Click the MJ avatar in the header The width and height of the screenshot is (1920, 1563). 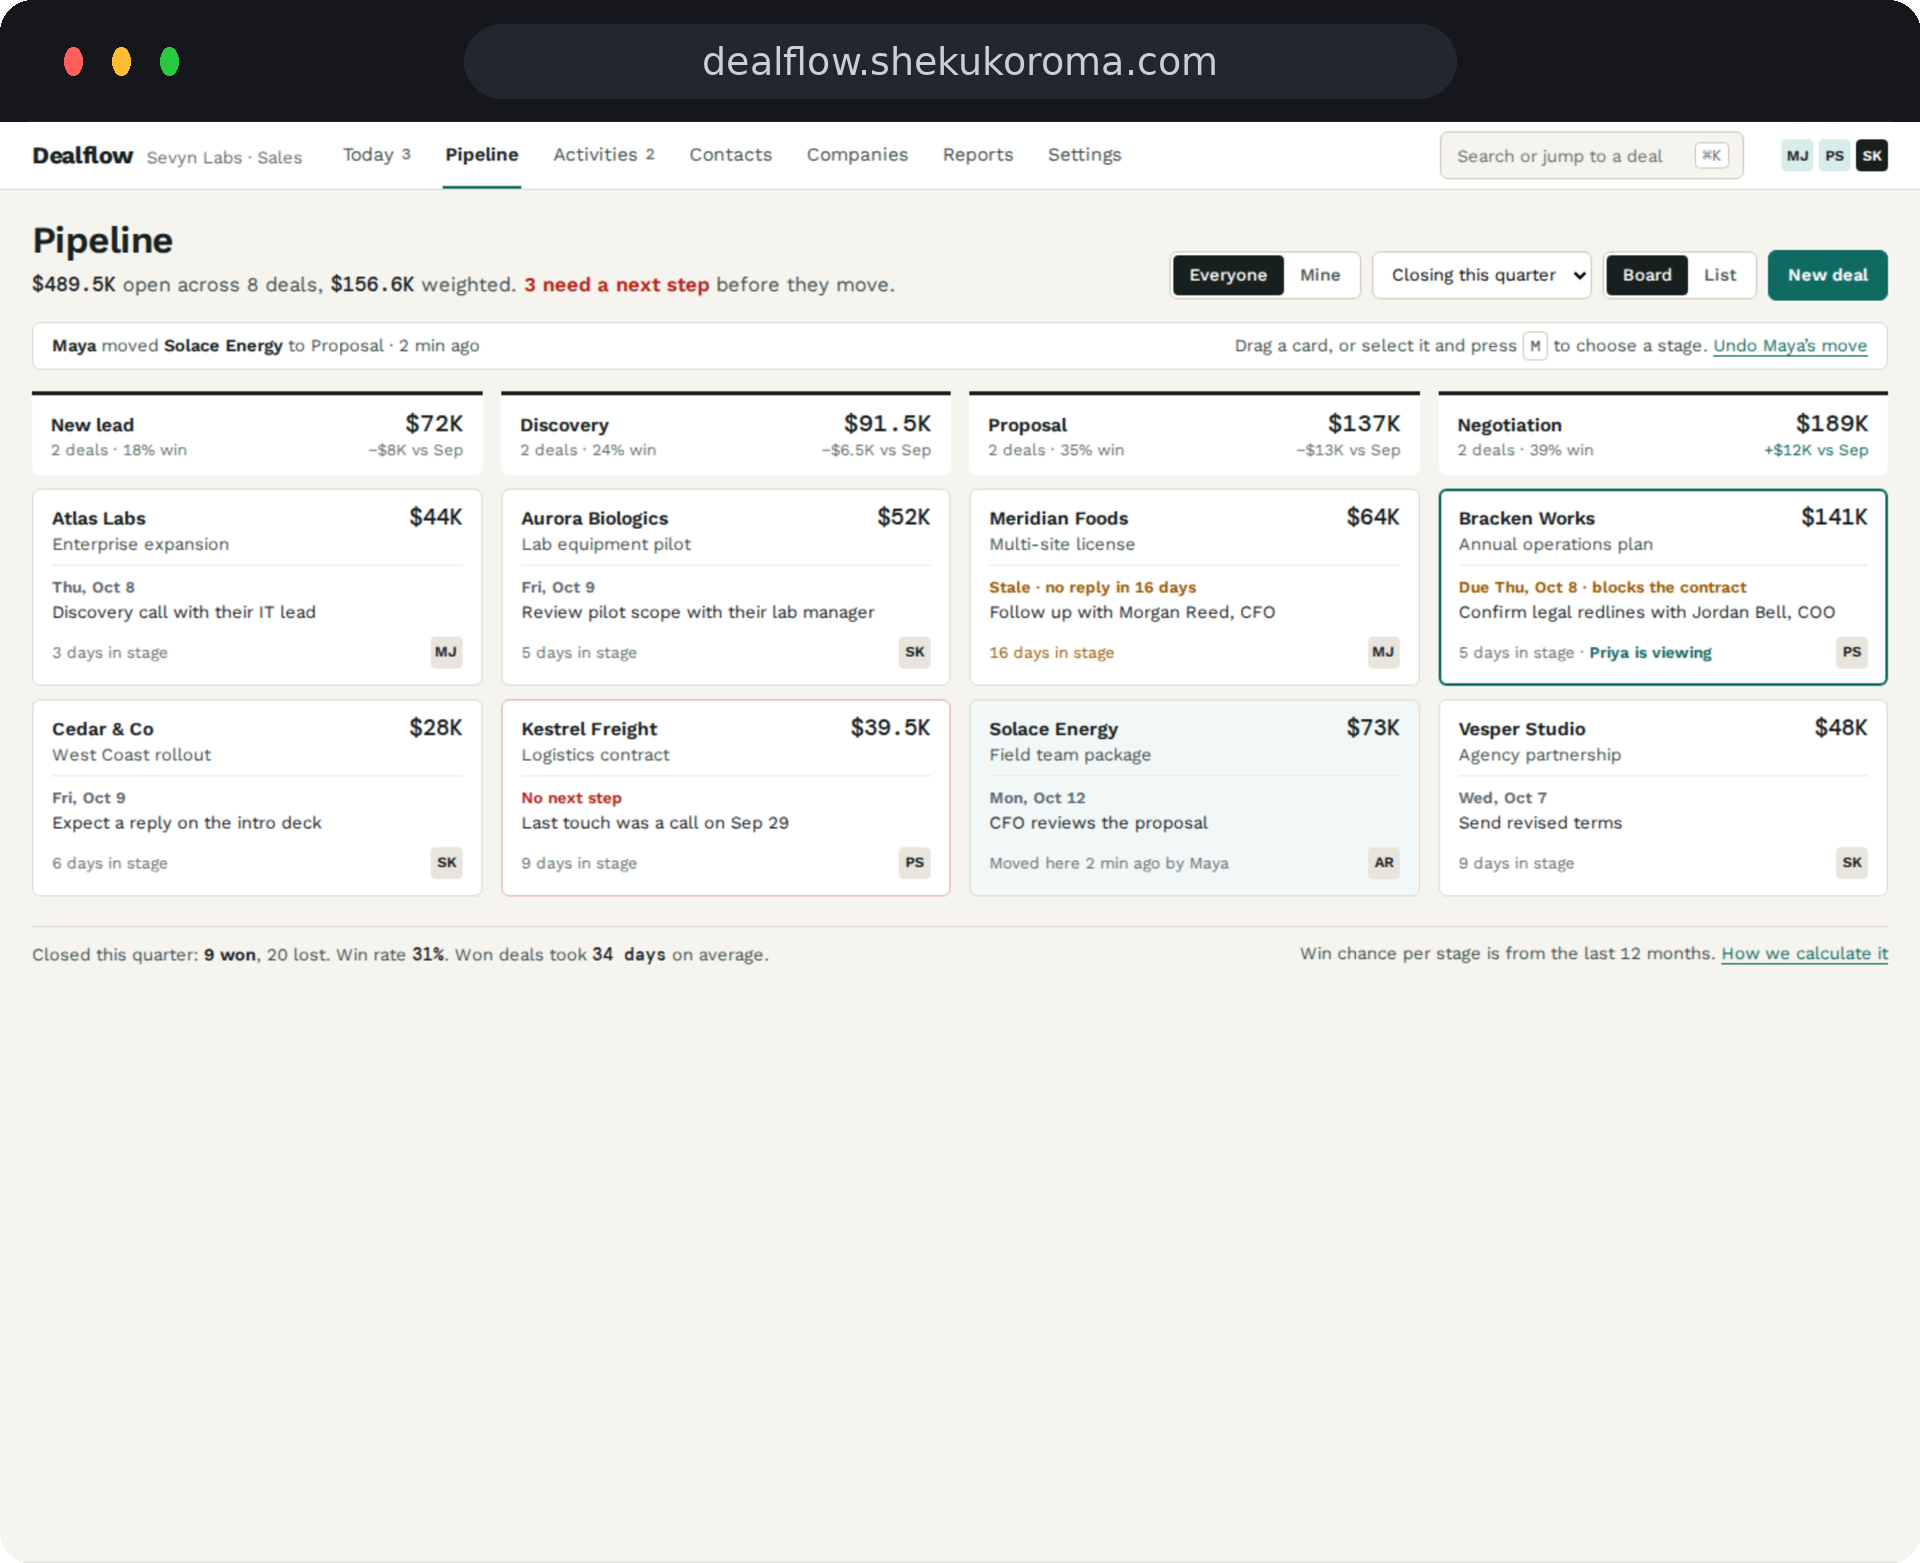[x=1797, y=155]
